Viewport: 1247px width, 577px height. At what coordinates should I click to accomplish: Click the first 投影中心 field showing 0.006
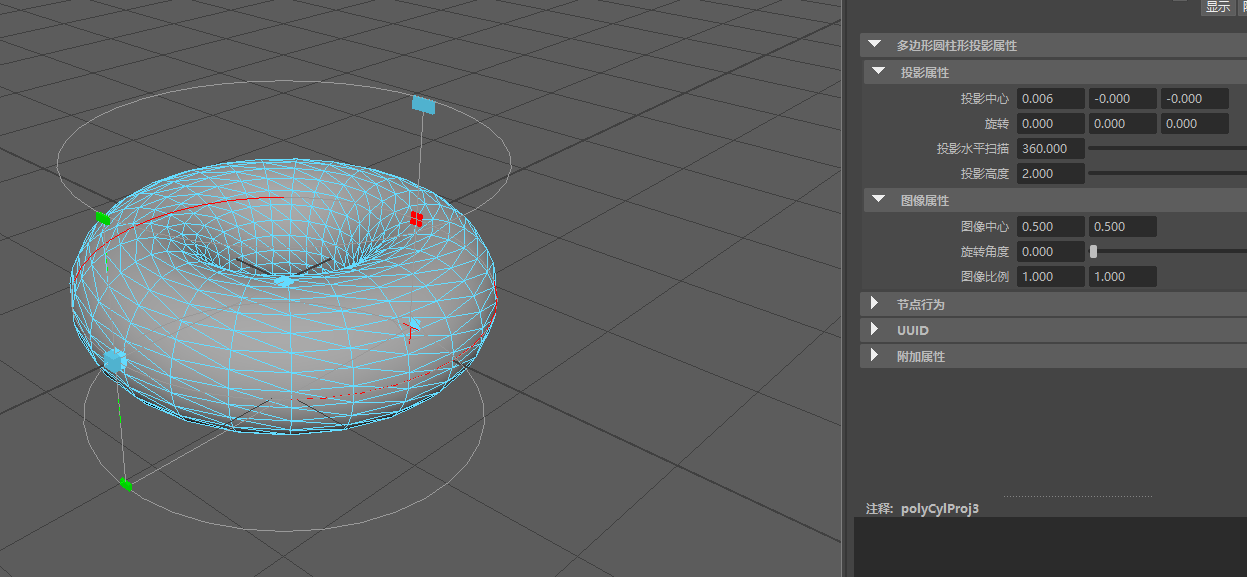click(x=1051, y=98)
